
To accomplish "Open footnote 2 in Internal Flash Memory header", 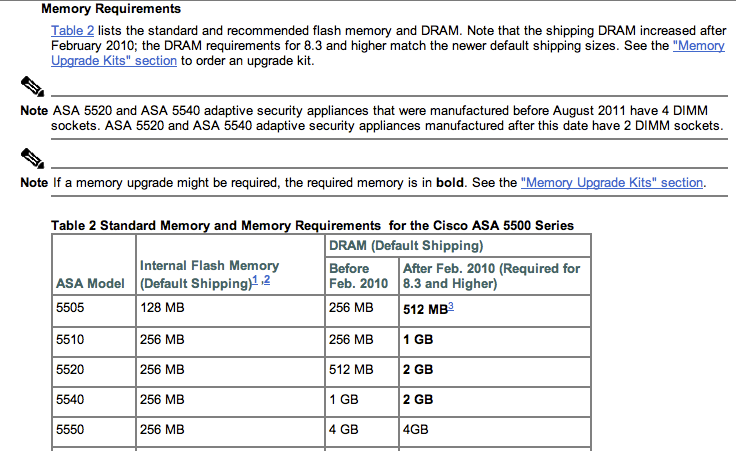I will tap(267, 281).
